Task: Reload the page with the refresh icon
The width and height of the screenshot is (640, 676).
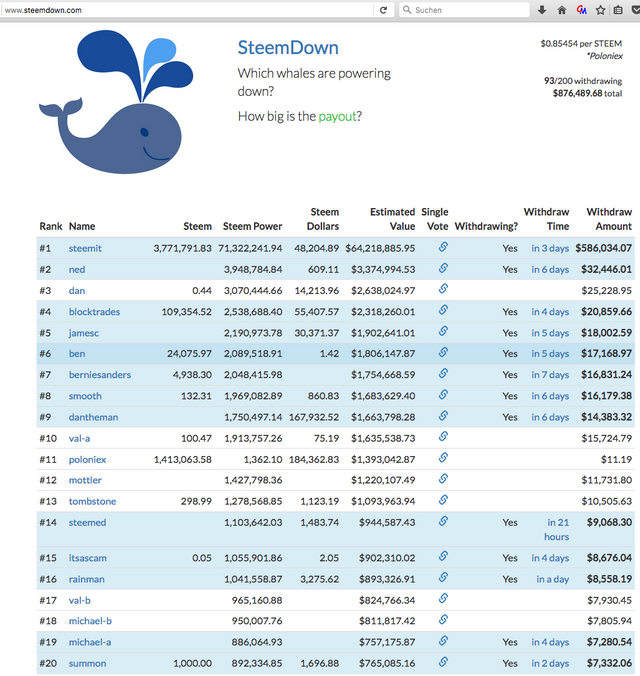Action: (383, 10)
